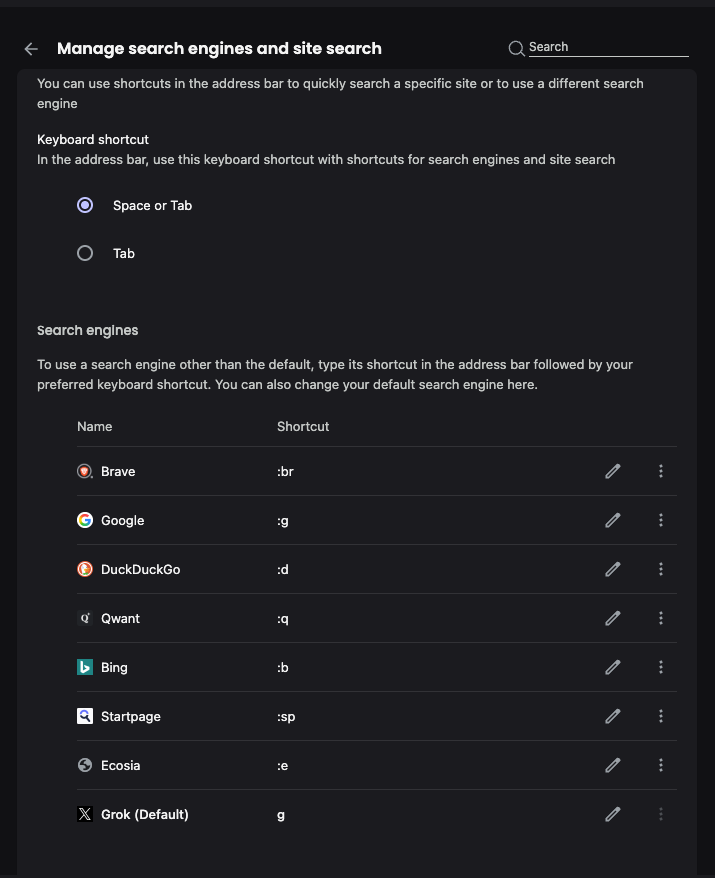The image size is (715, 878).
Task: Edit the Qwant search engine shortcut
Action: coord(613,618)
